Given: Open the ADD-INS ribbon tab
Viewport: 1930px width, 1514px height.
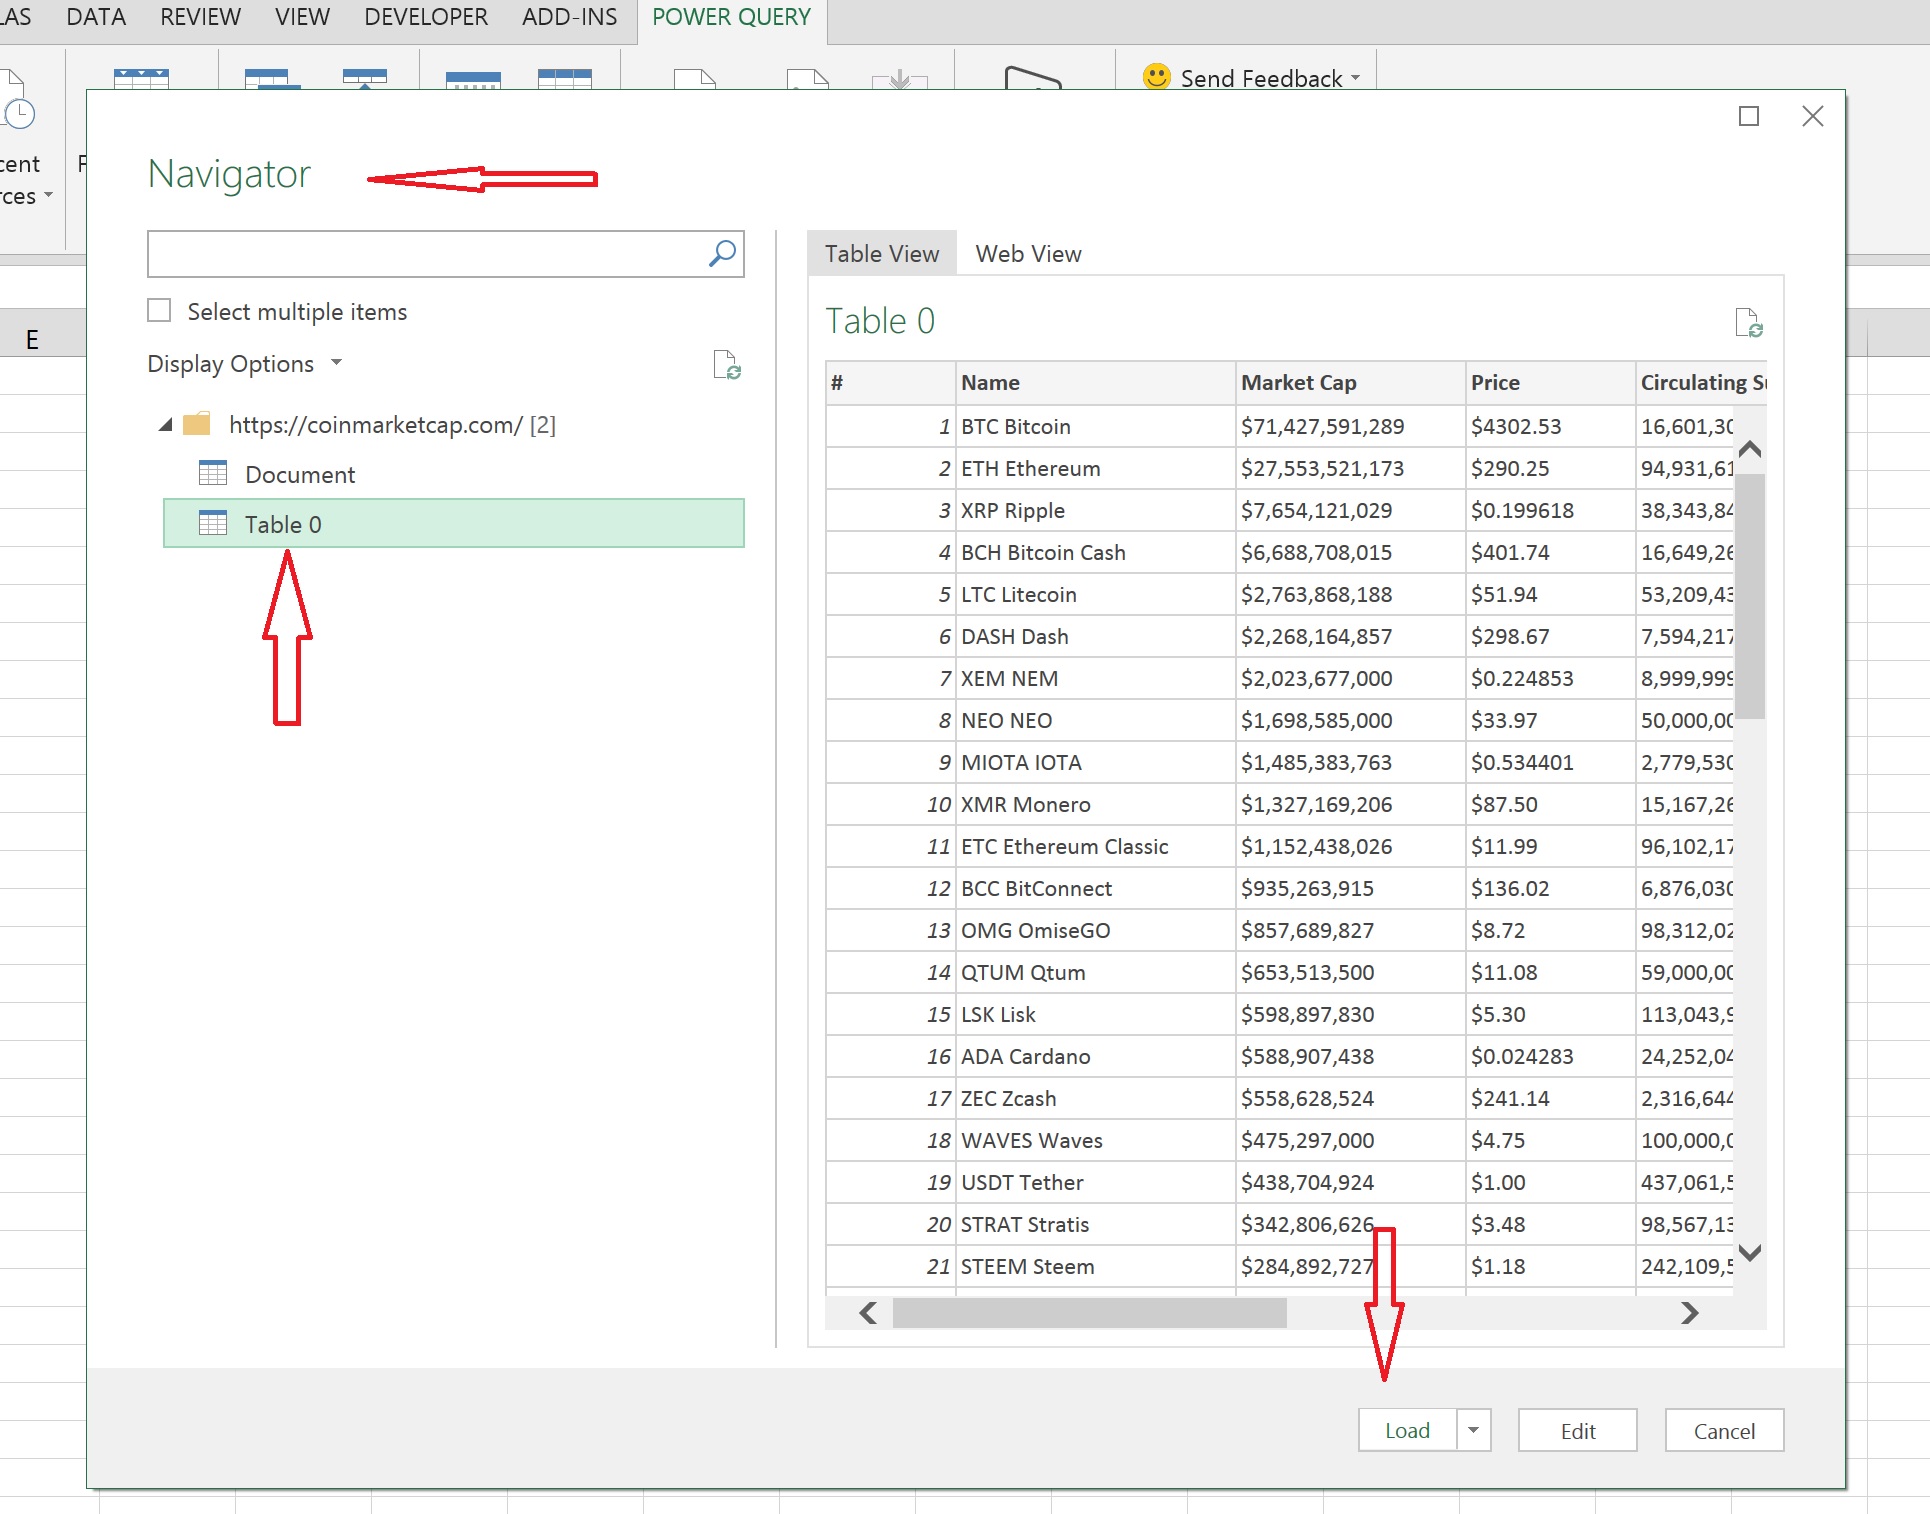Looking at the screenshot, I should tap(570, 17).
